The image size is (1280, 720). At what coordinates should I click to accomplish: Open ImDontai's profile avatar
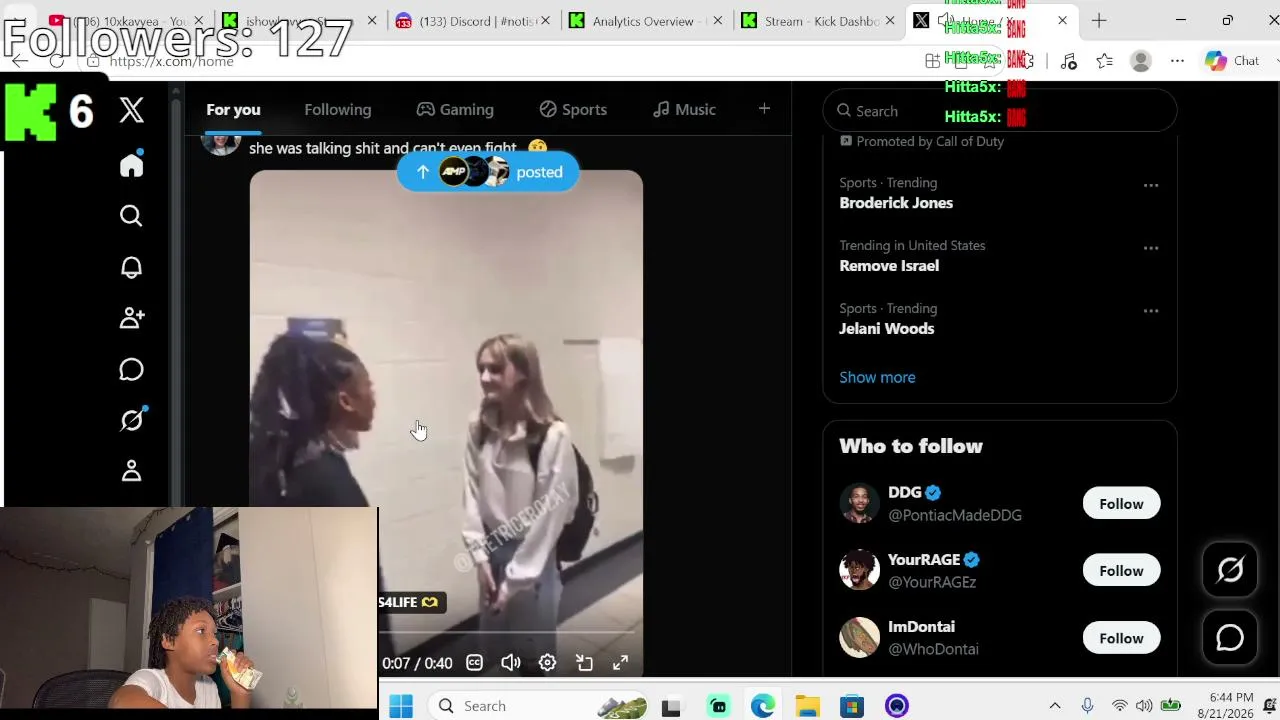[x=859, y=638]
